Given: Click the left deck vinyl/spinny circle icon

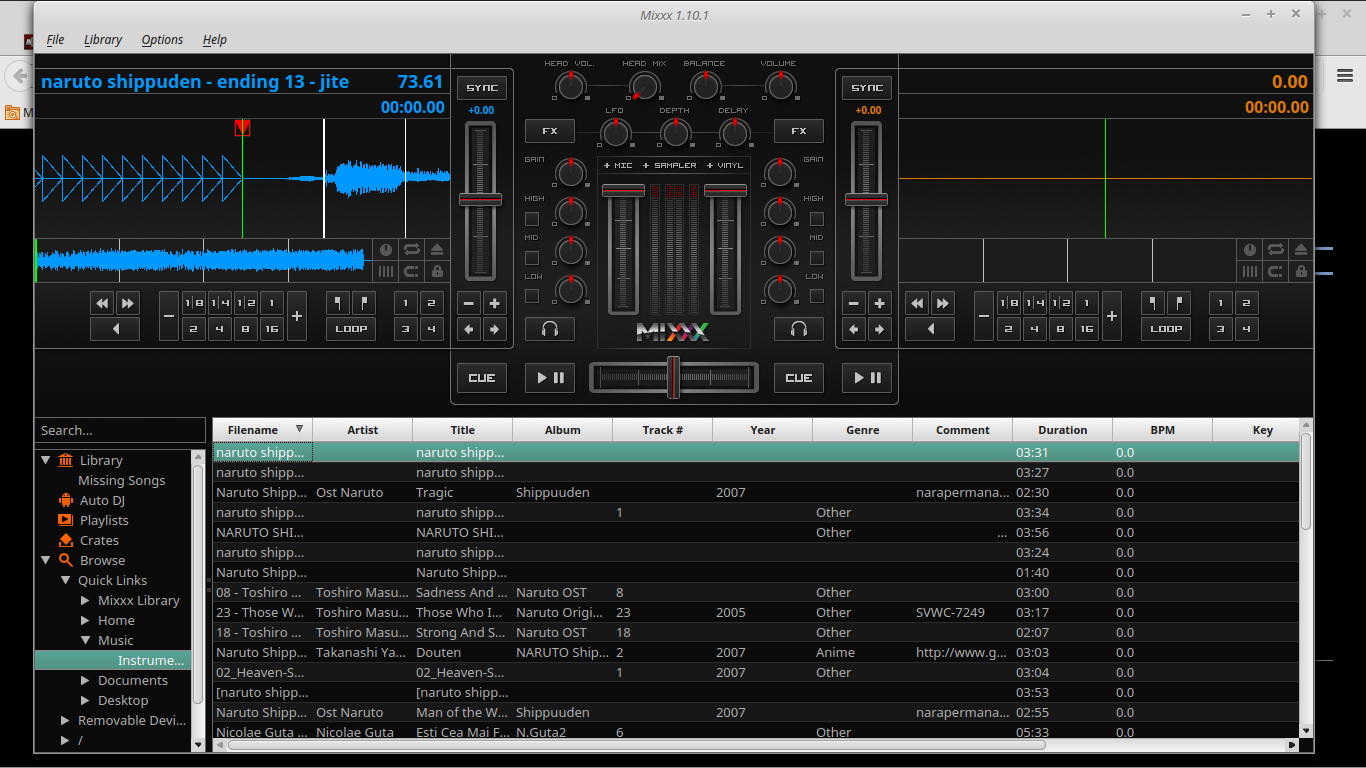Looking at the screenshot, I should [386, 249].
